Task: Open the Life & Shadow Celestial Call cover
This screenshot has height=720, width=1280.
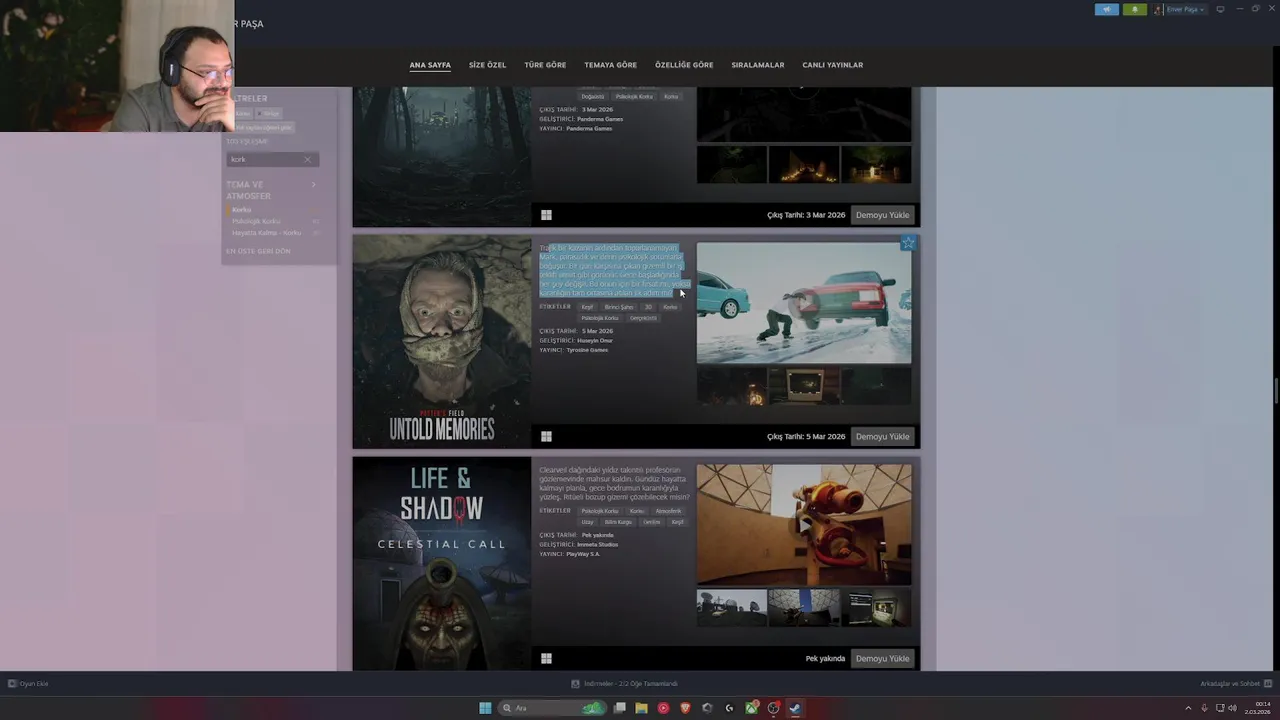Action: [x=442, y=564]
